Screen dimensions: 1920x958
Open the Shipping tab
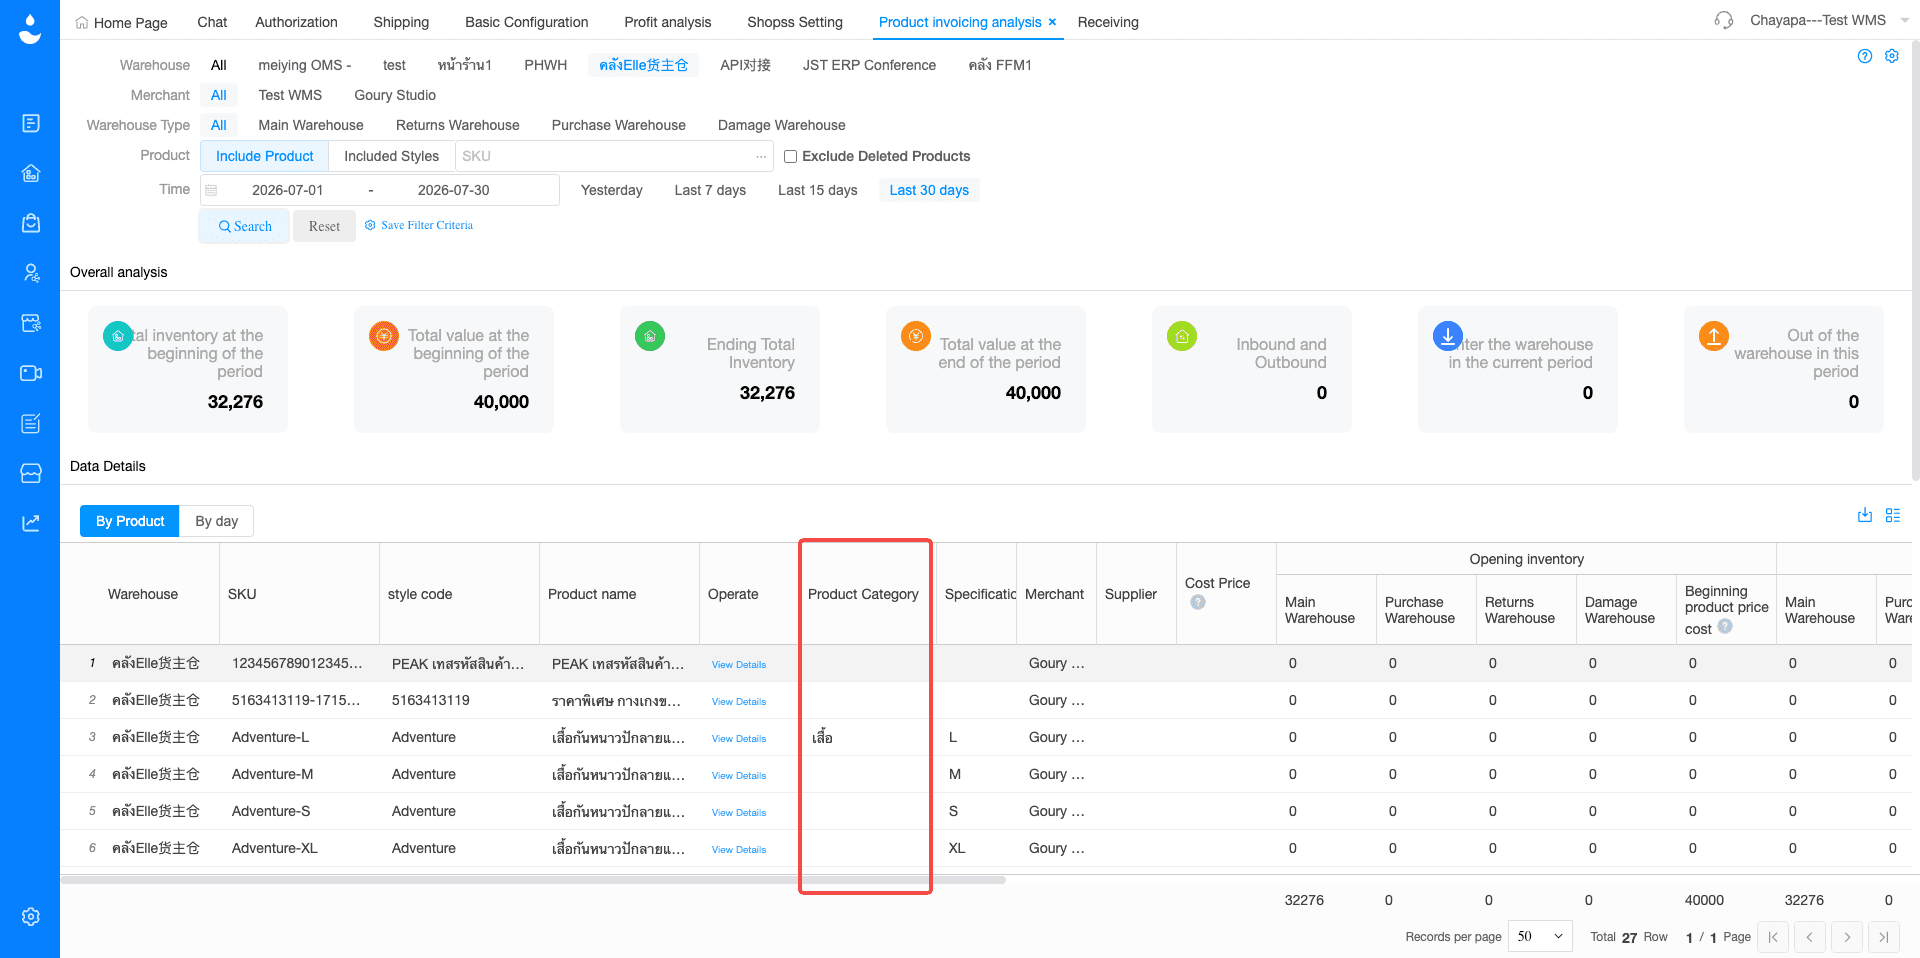[x=401, y=22]
